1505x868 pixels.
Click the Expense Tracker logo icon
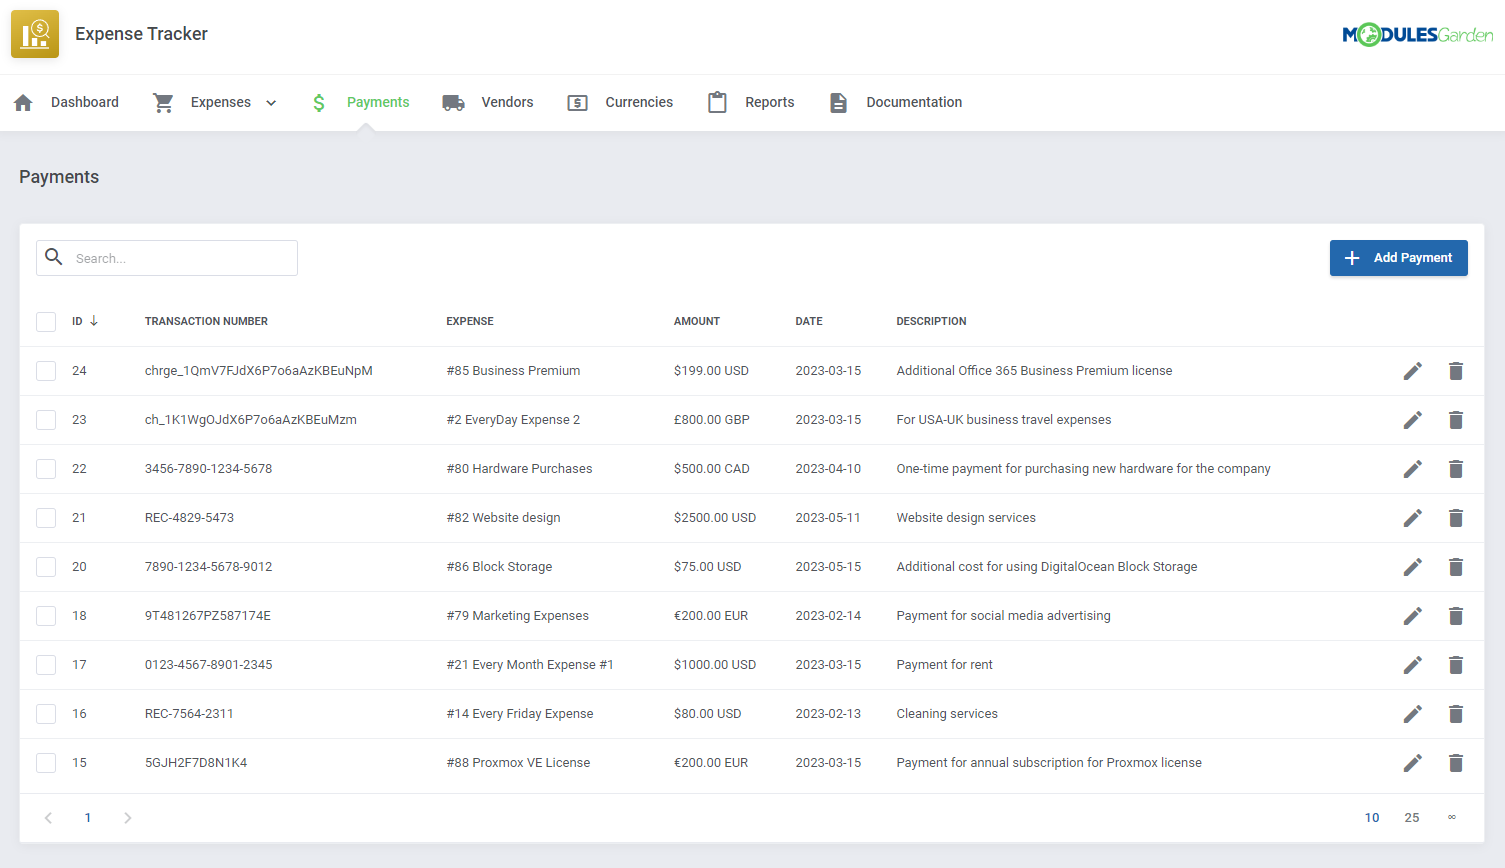click(x=34, y=33)
